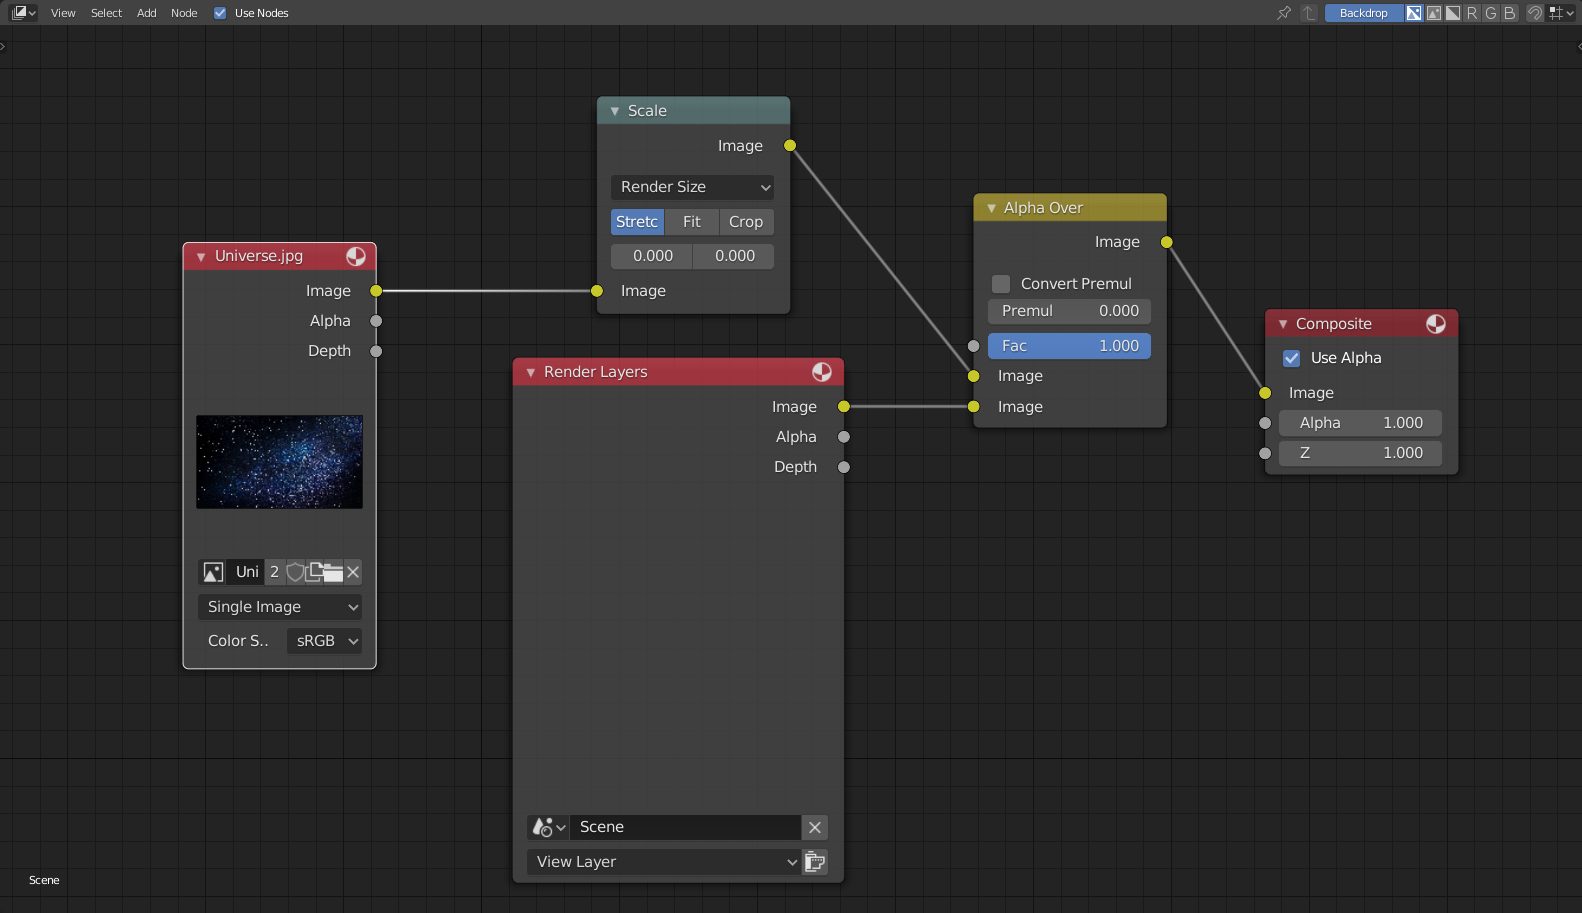Open the Single Image source dropdown

279,607
